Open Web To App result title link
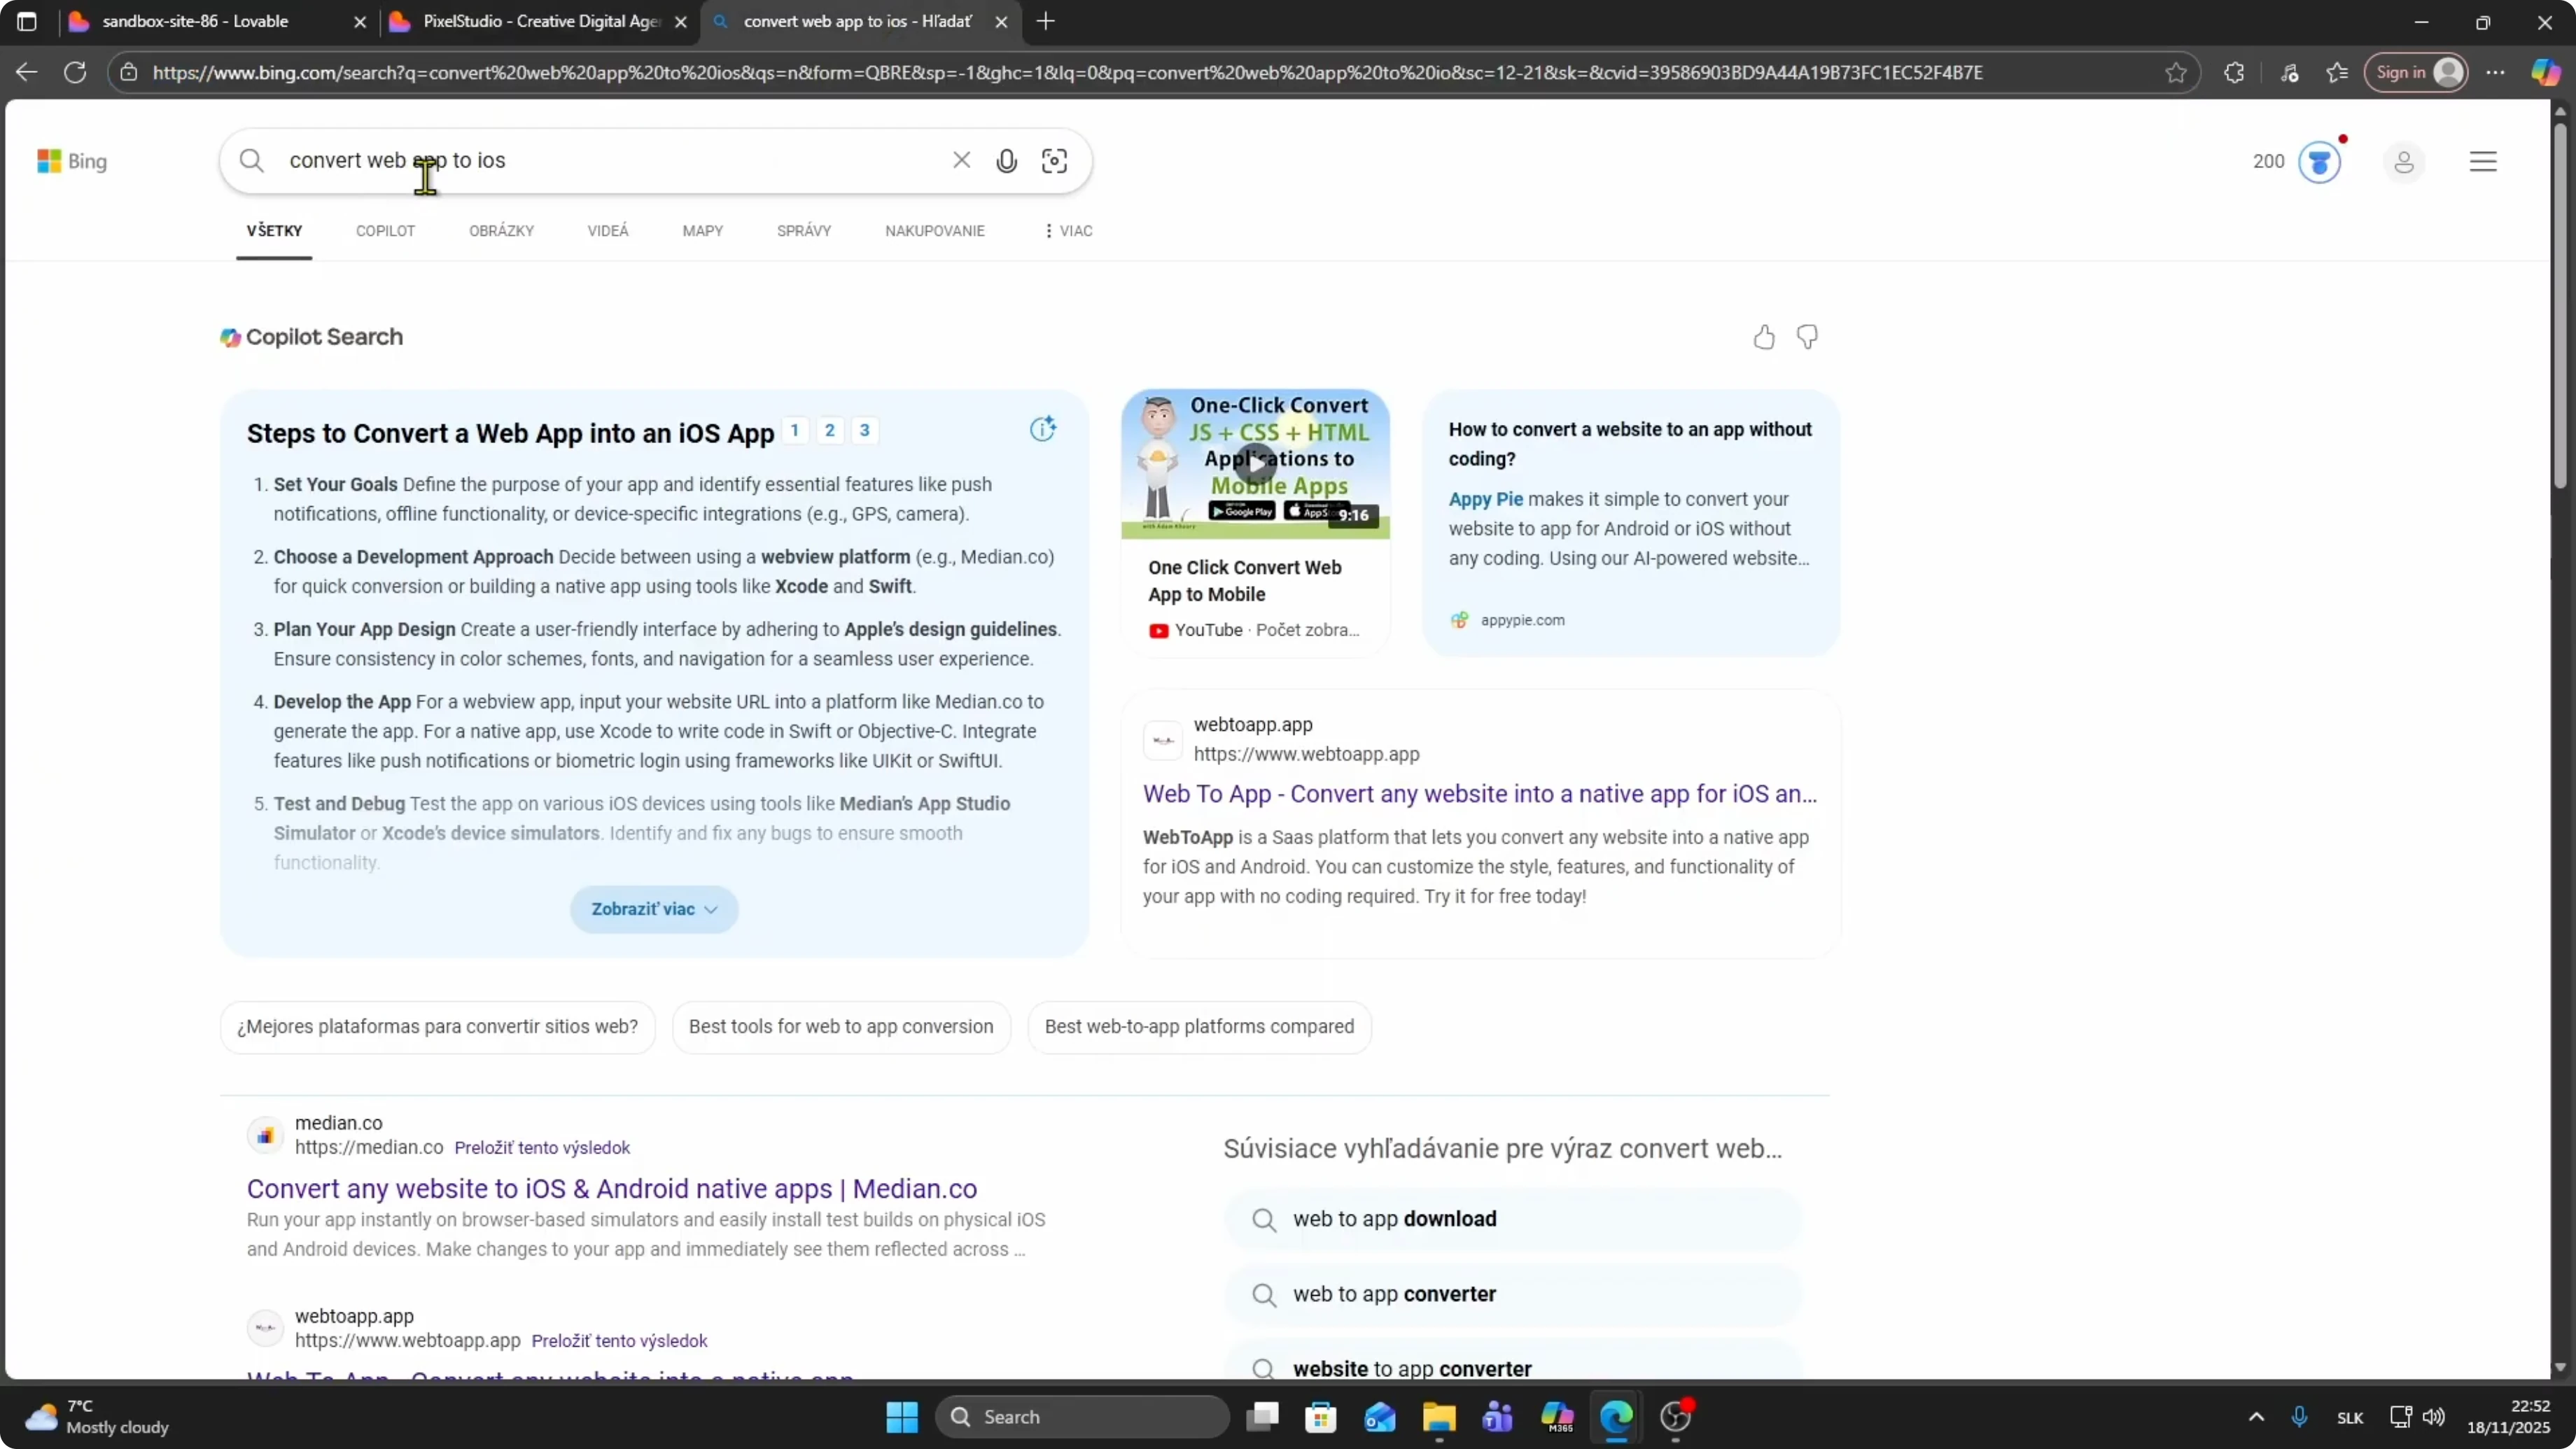The image size is (2576, 1449). coord(1480,794)
